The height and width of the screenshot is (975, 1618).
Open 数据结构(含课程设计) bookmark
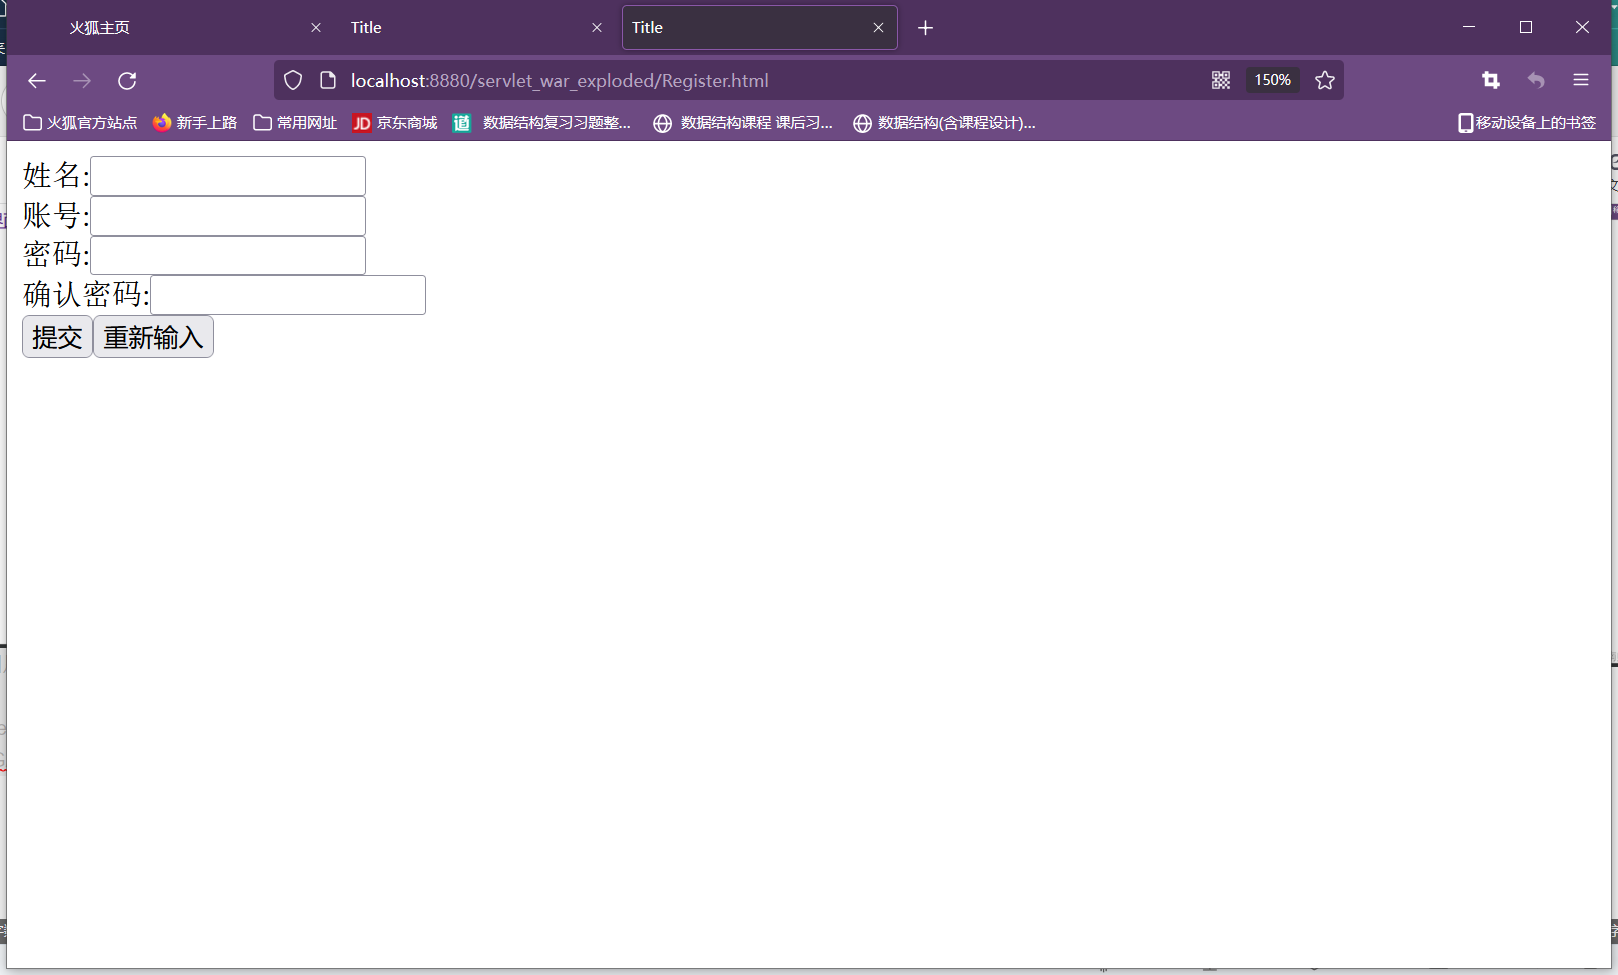coord(944,123)
